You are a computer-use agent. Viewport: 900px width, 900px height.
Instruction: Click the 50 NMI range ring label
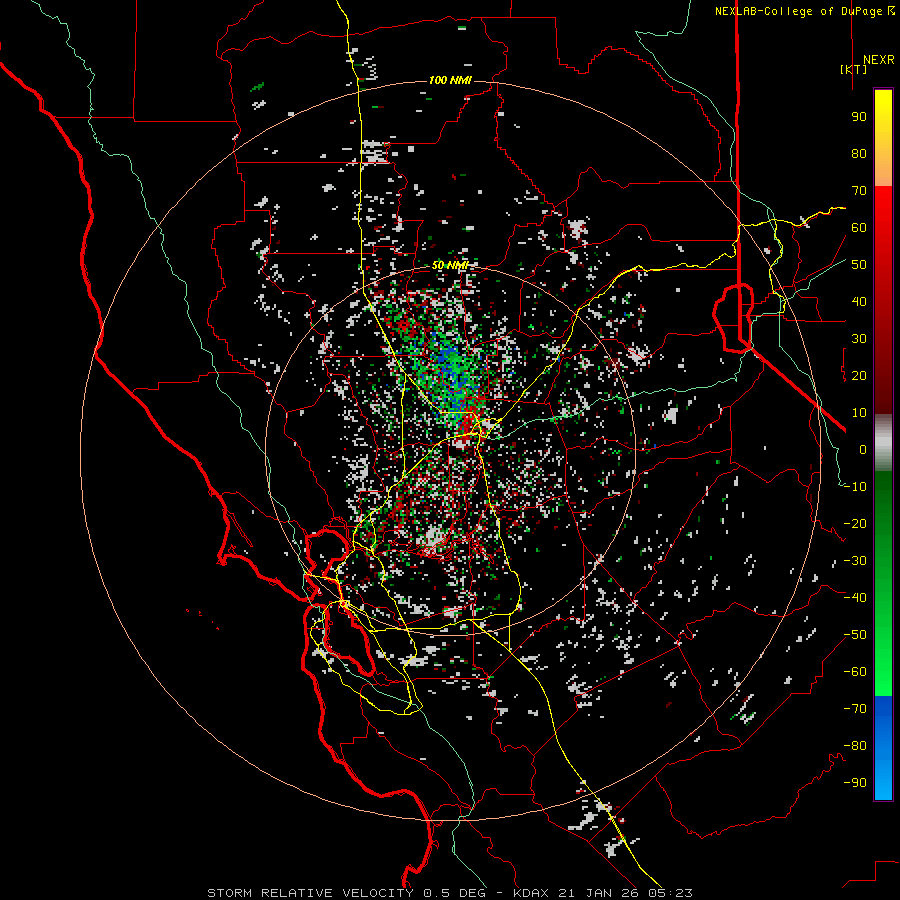point(450,265)
